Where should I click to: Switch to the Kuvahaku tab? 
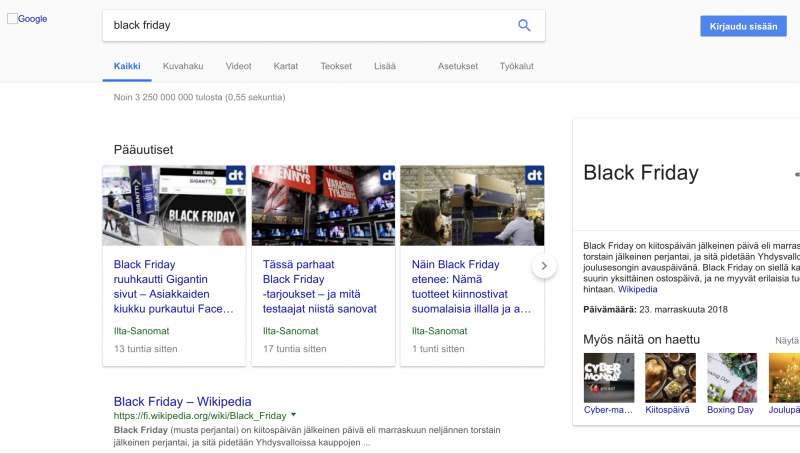coord(183,66)
